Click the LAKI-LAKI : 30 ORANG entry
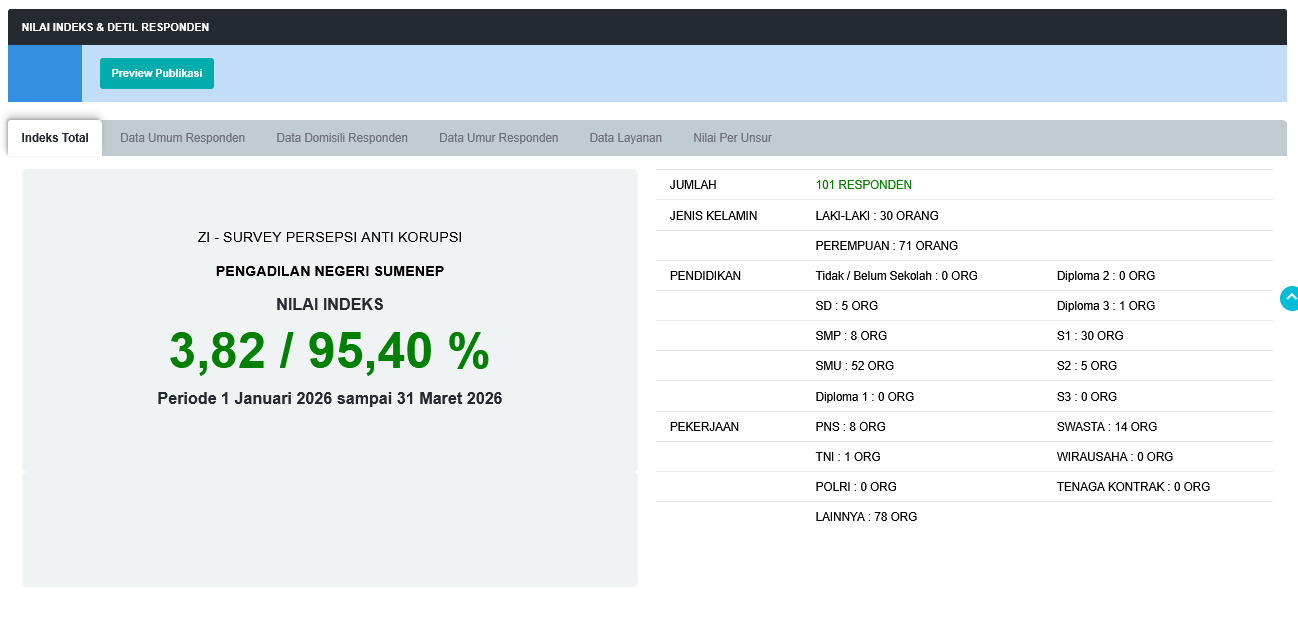Screen dimensions: 1298x618 click(876, 215)
